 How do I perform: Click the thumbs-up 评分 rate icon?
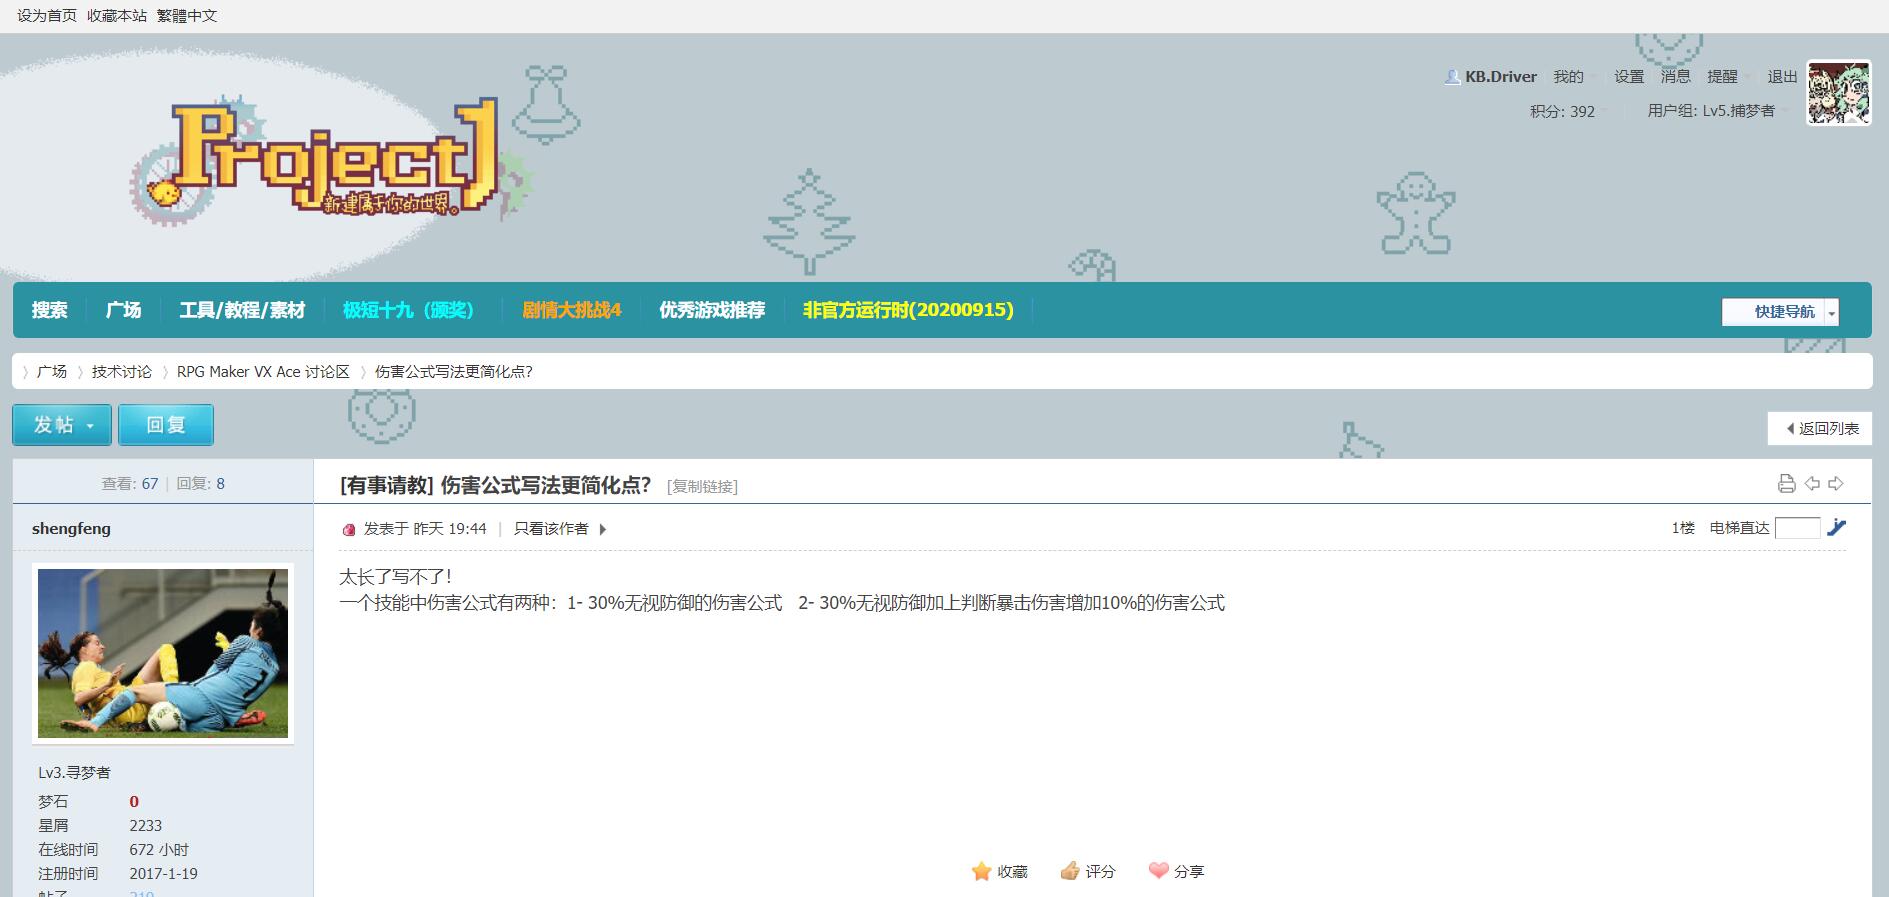(1070, 871)
